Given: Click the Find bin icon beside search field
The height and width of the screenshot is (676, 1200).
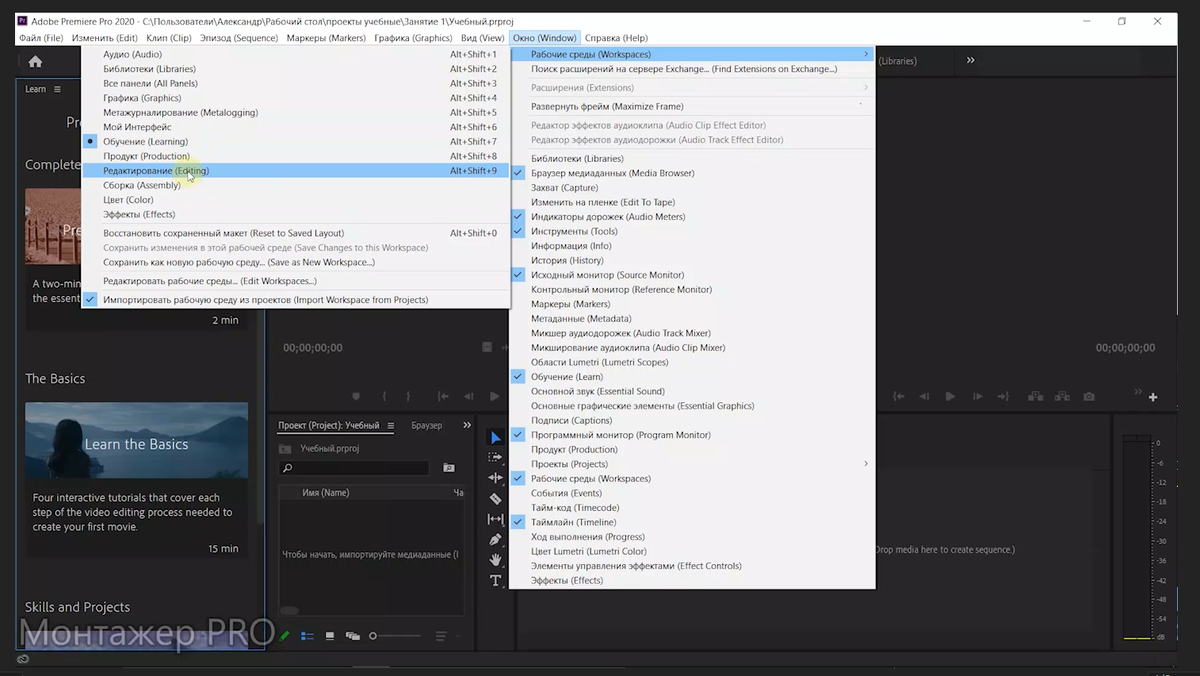Looking at the screenshot, I should [449, 468].
